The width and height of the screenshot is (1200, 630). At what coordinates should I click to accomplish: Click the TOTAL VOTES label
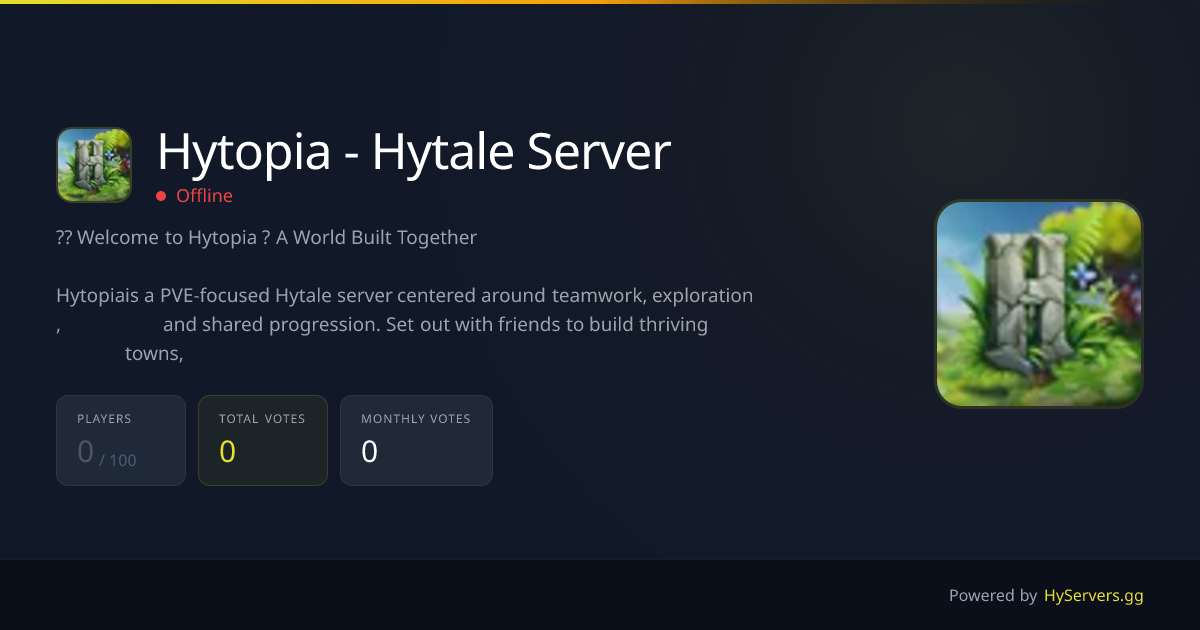[x=262, y=419]
